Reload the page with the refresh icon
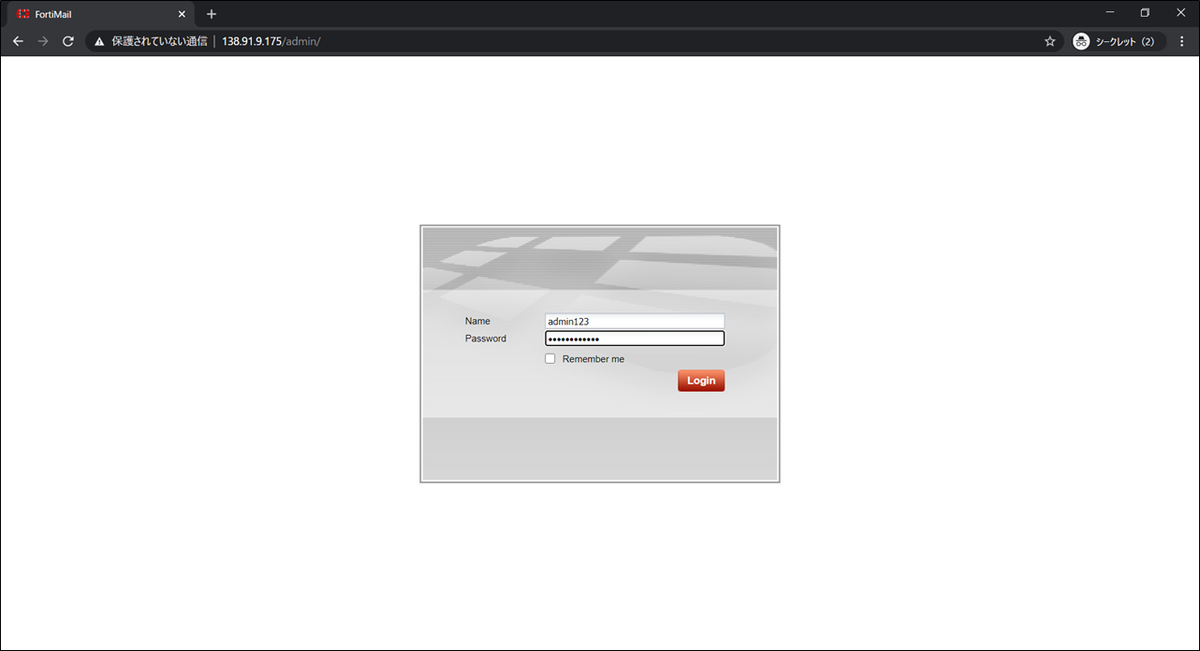This screenshot has height=651, width=1200. click(68, 41)
